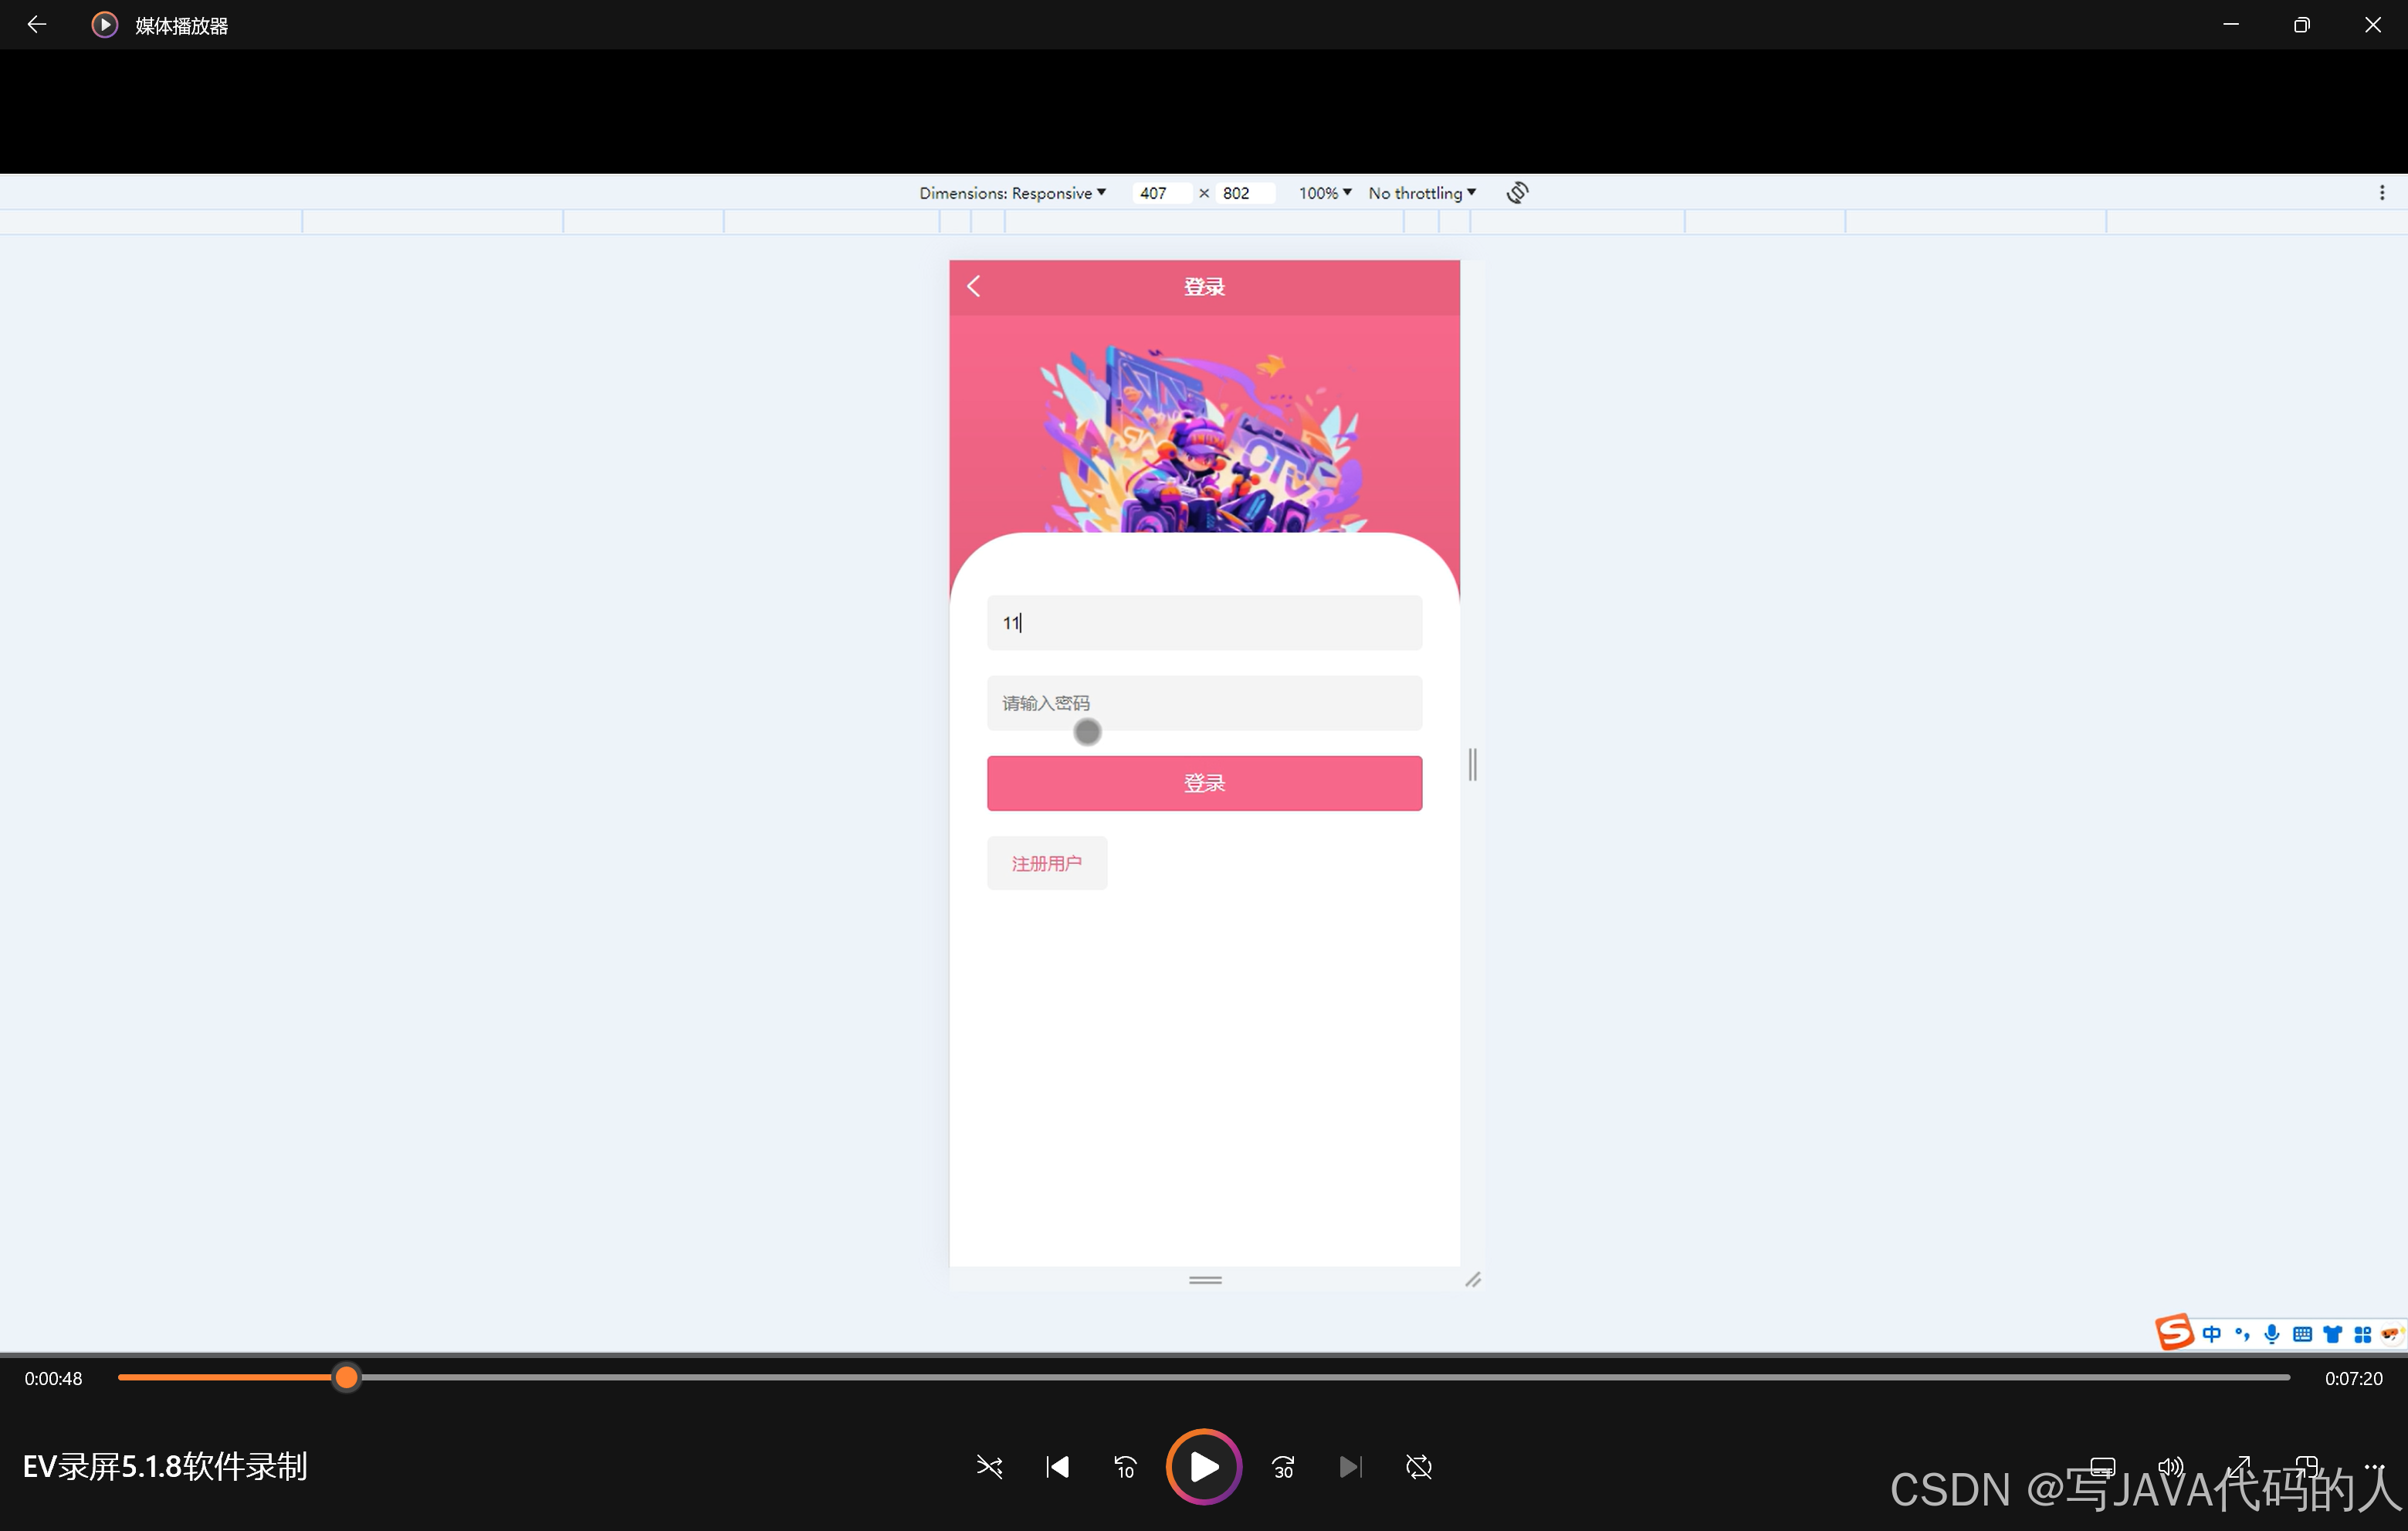Click the media player app logo
The width and height of the screenshot is (2408, 1531).
[104, 25]
